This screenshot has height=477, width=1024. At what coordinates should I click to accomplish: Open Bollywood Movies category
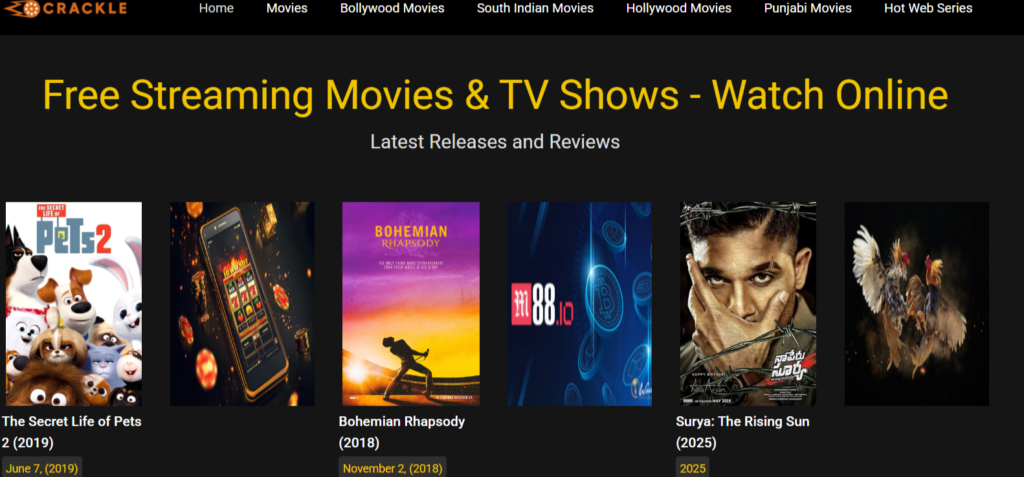tap(392, 8)
